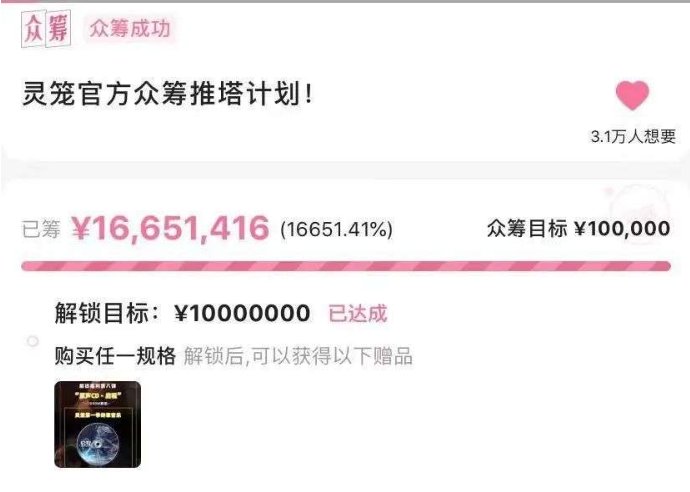
Task: Tap the pink heart want icon
Action: (632, 95)
